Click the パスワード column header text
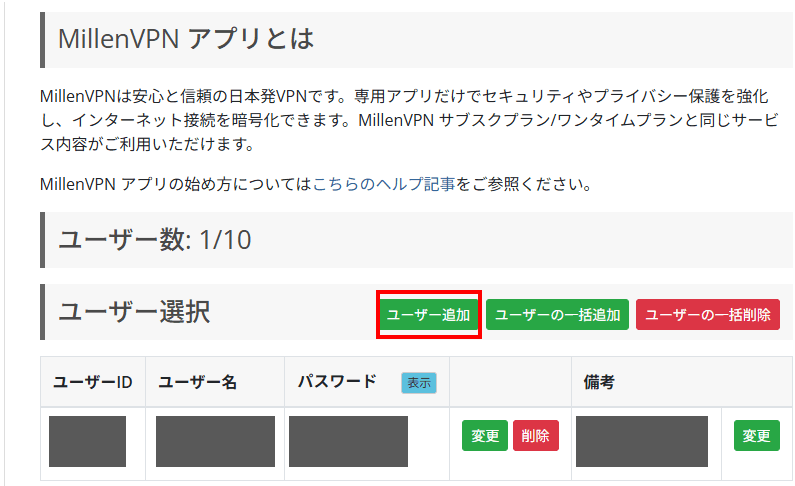Screen dimensions: 795x486 point(337,381)
